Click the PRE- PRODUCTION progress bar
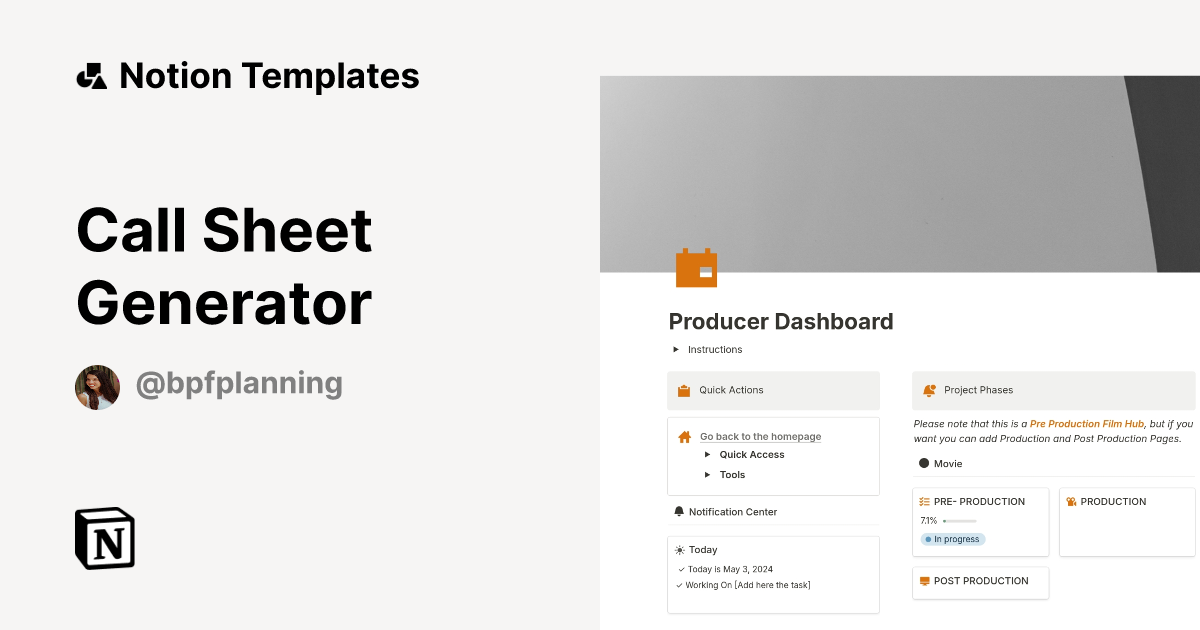The image size is (1200, 630). pyautogui.click(x=959, y=521)
